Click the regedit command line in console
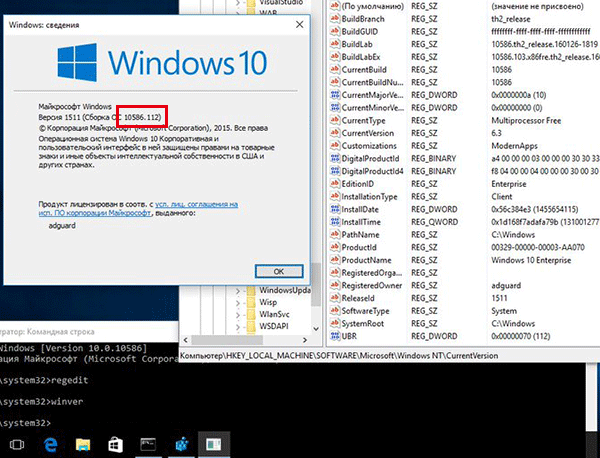 pyautogui.click(x=44, y=380)
